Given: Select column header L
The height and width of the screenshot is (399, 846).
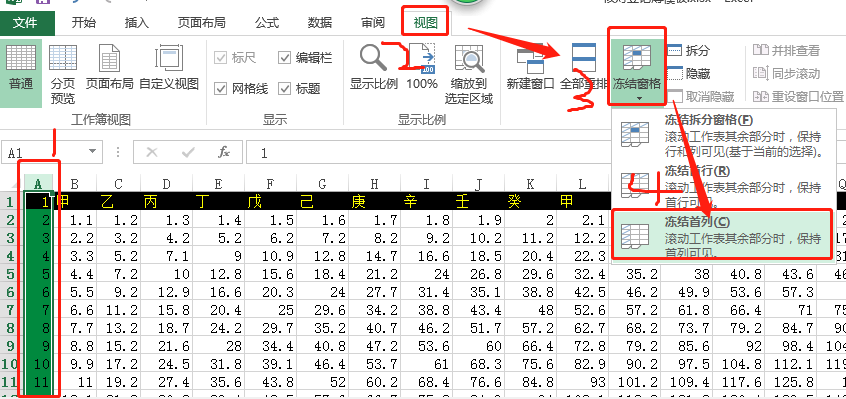Looking at the screenshot, I should pyautogui.click(x=582, y=184).
